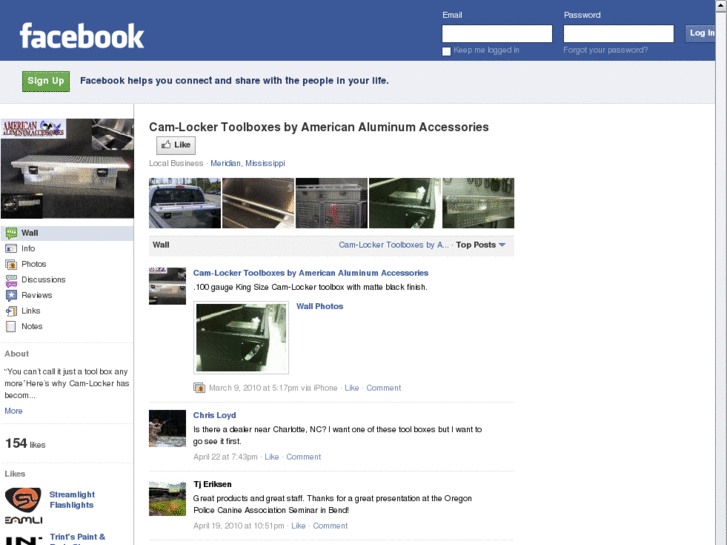Open the Top Posts dropdown

click(x=480, y=245)
